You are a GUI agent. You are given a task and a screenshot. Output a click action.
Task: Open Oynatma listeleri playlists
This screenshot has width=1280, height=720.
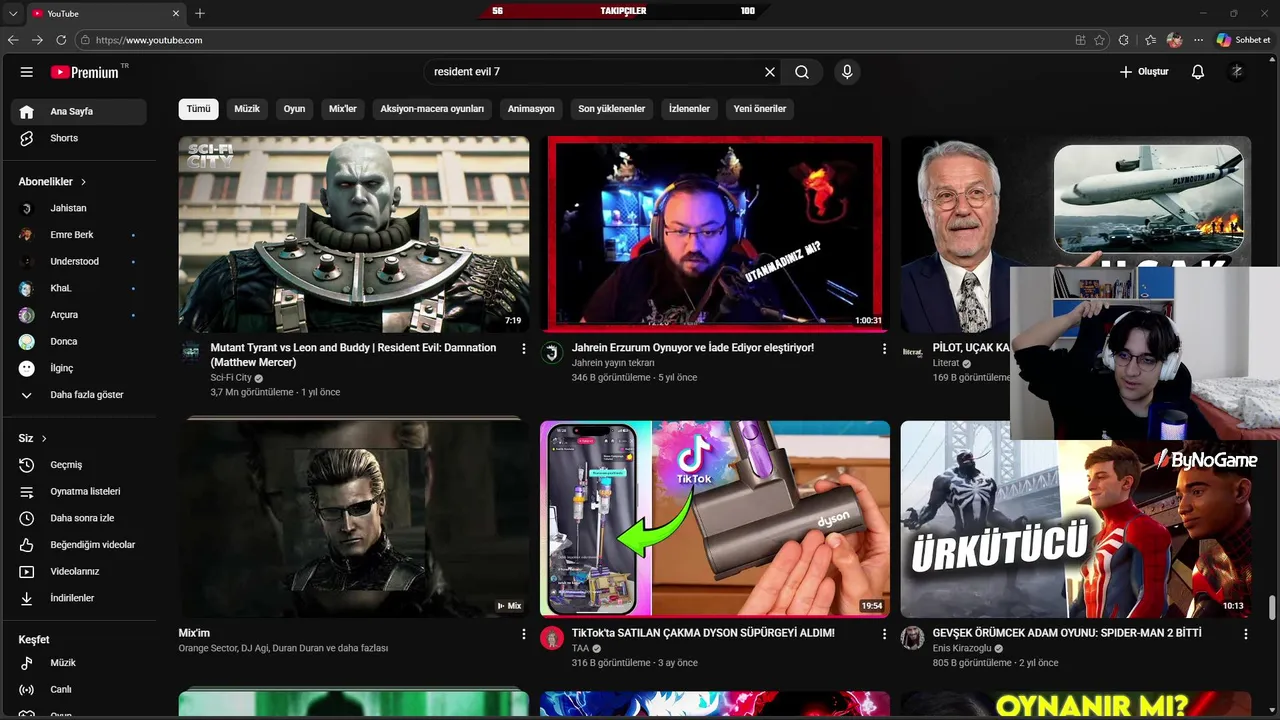coord(78,491)
